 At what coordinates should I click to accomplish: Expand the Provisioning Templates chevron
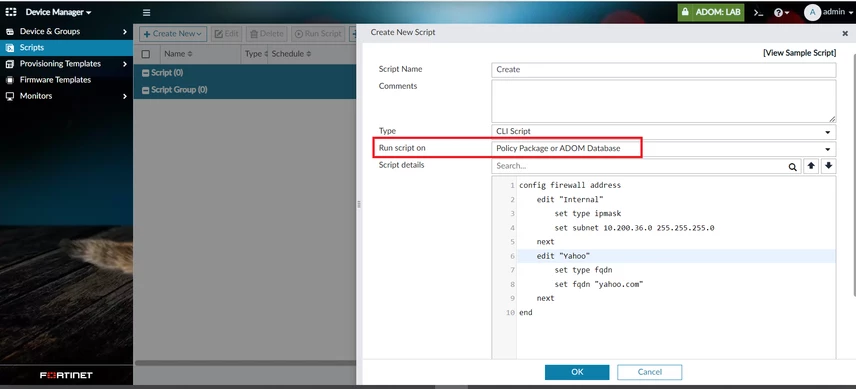125,64
